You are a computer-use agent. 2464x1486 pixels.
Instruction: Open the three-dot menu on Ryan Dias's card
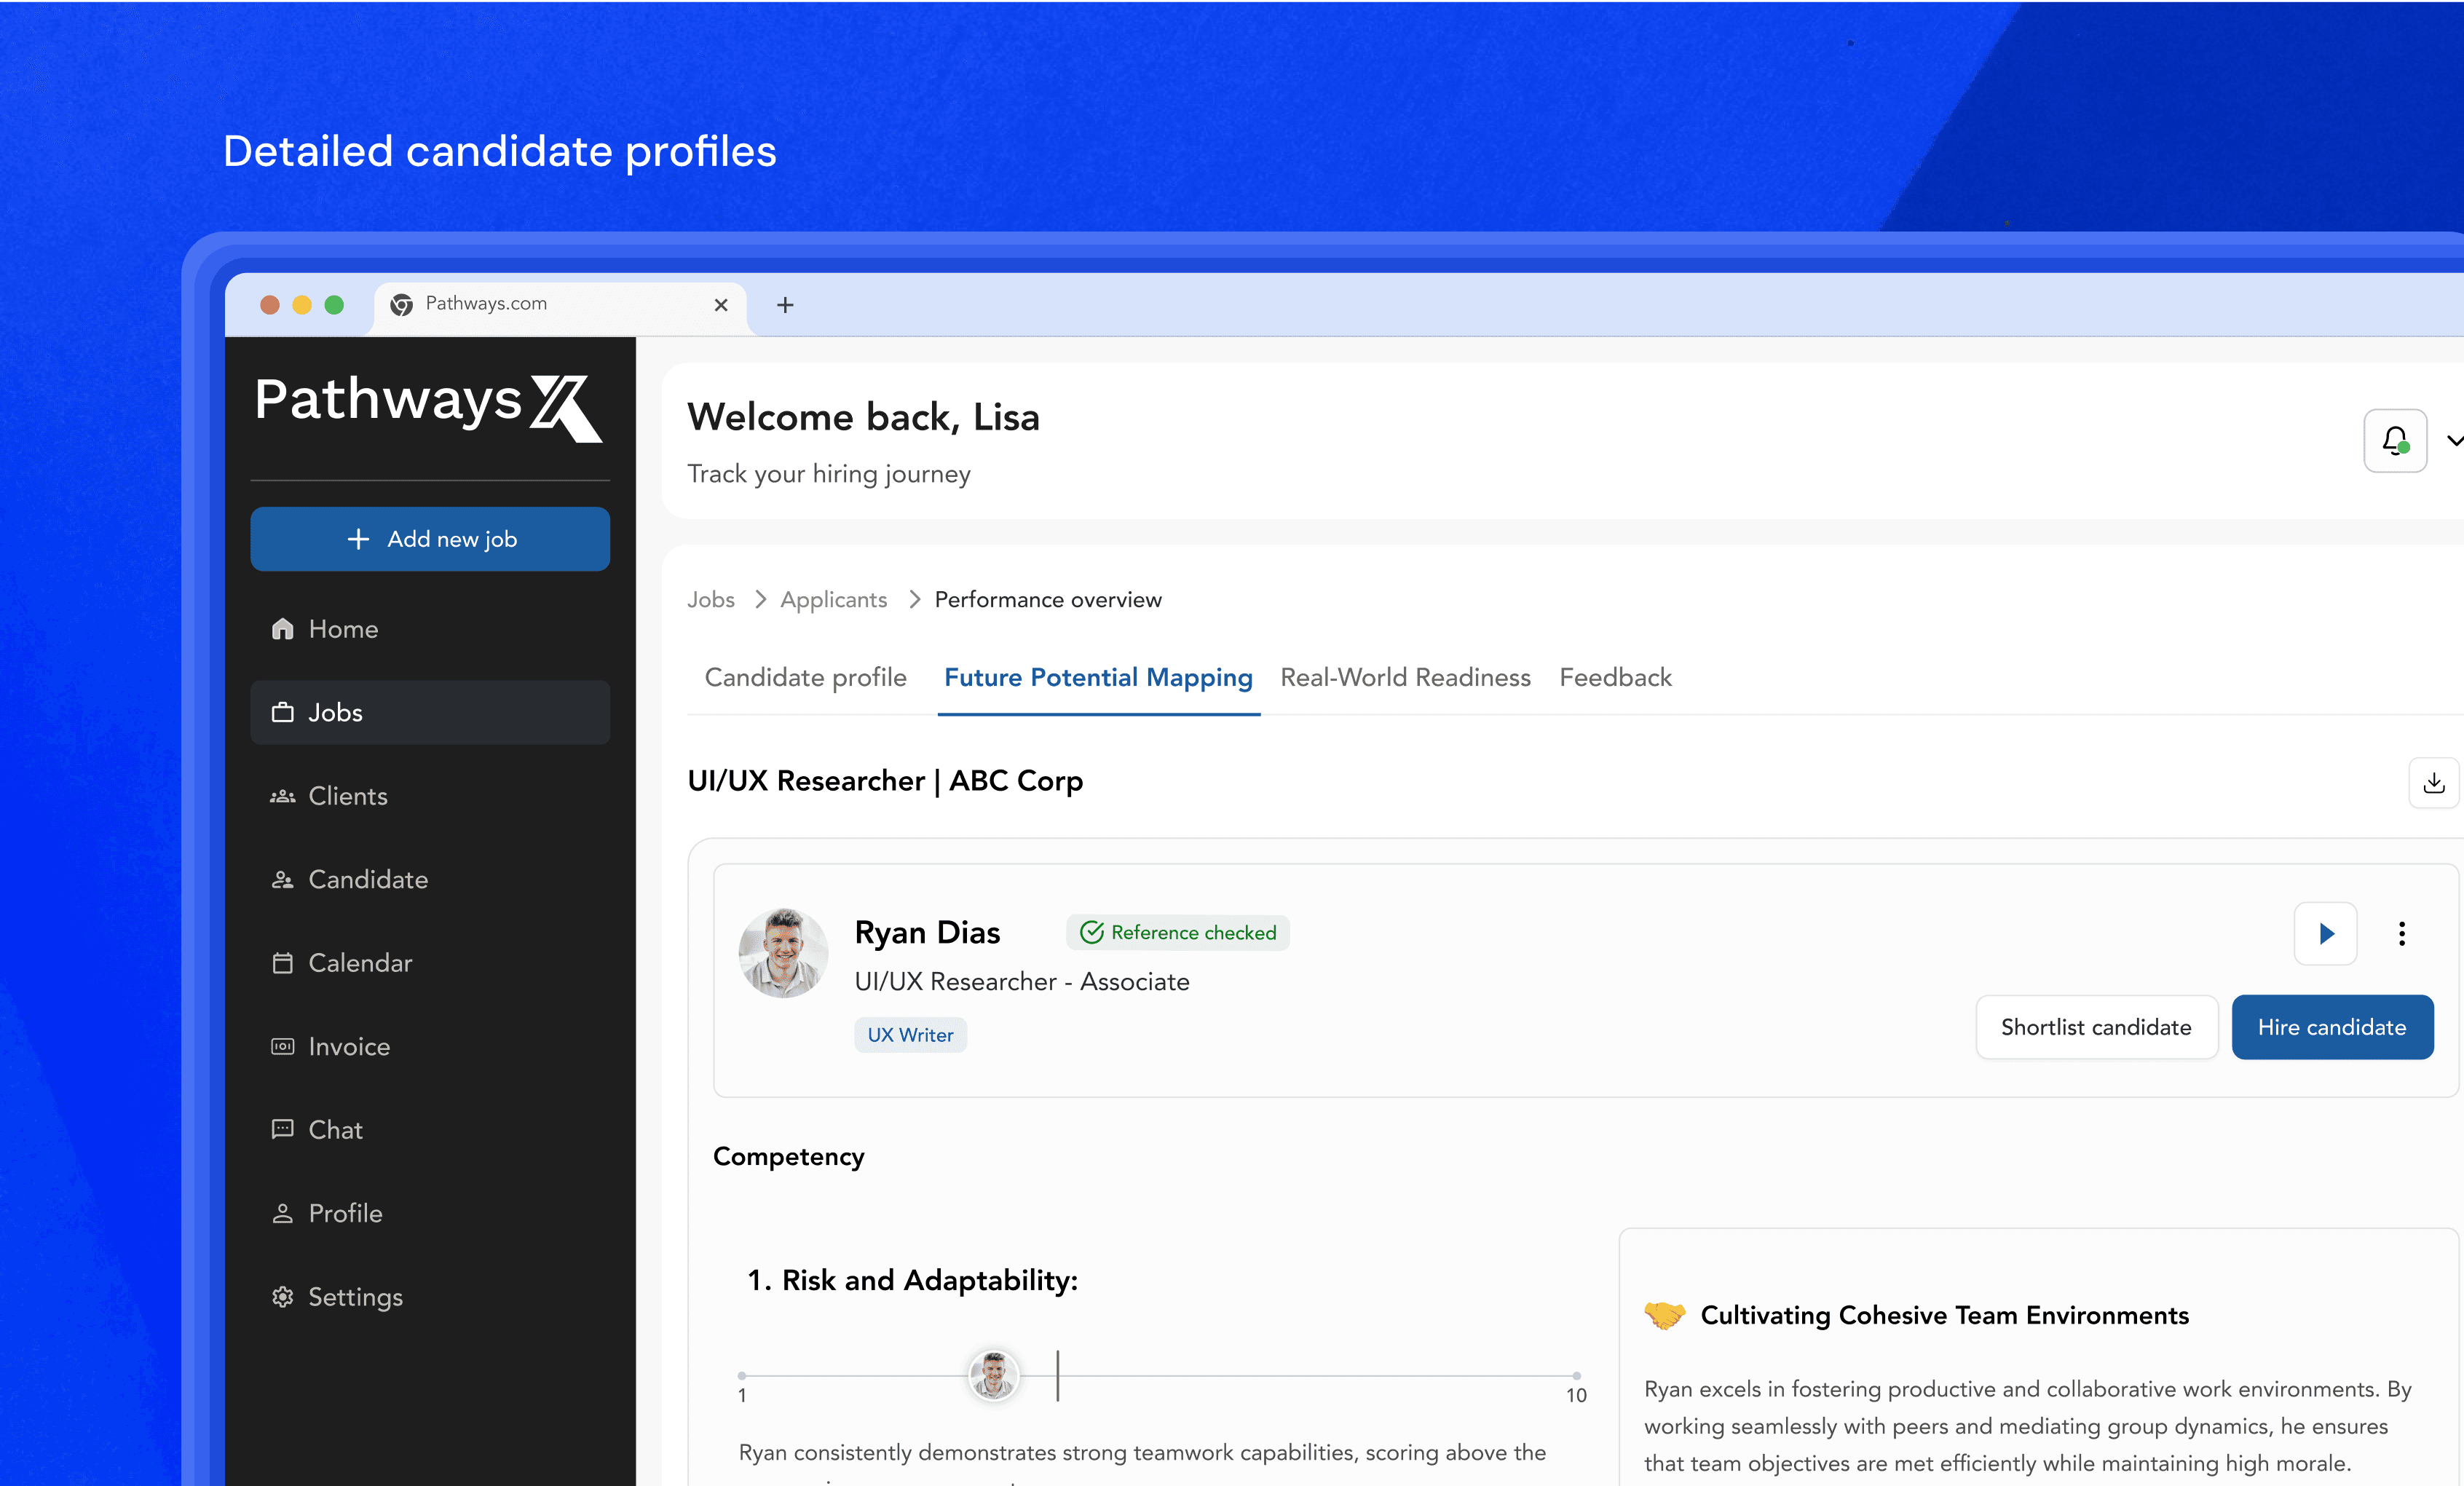pos(2401,933)
